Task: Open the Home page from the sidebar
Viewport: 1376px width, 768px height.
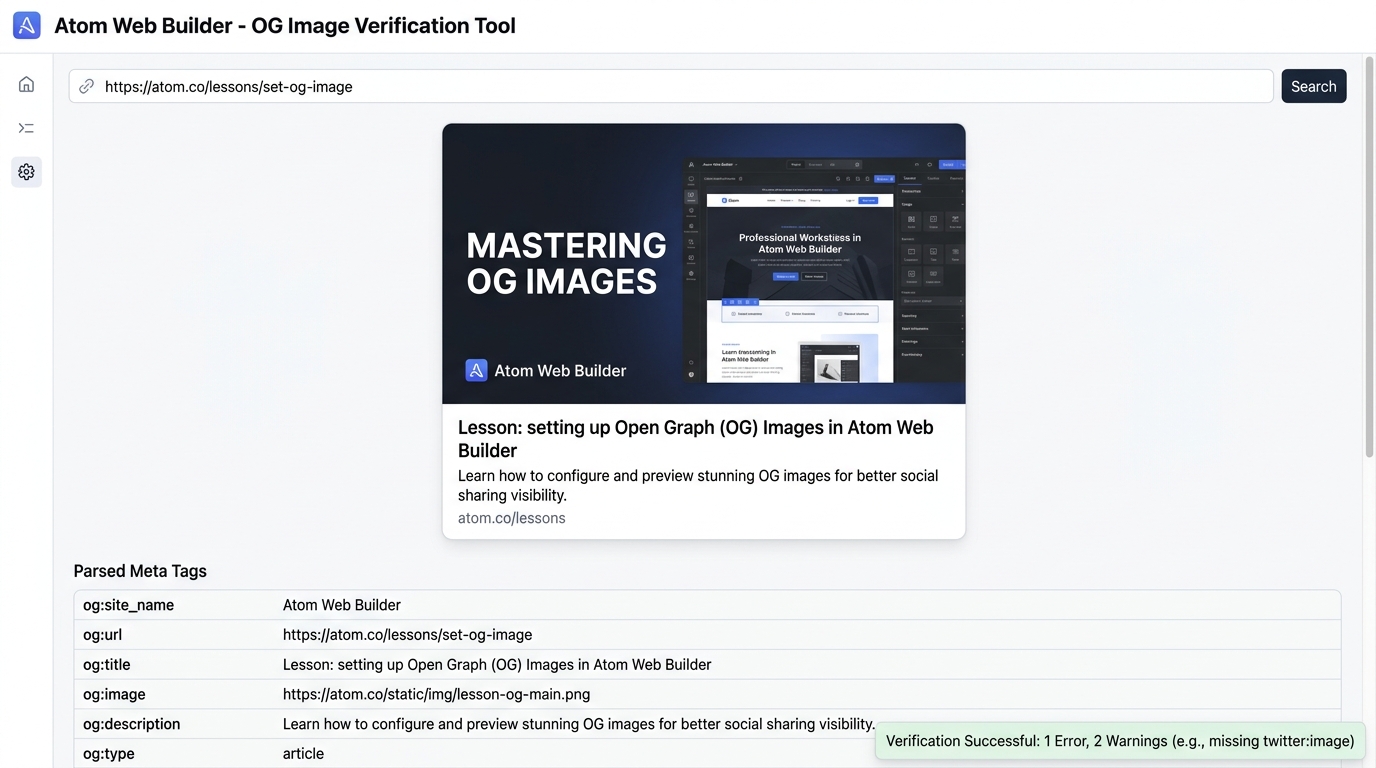Action: [27, 84]
